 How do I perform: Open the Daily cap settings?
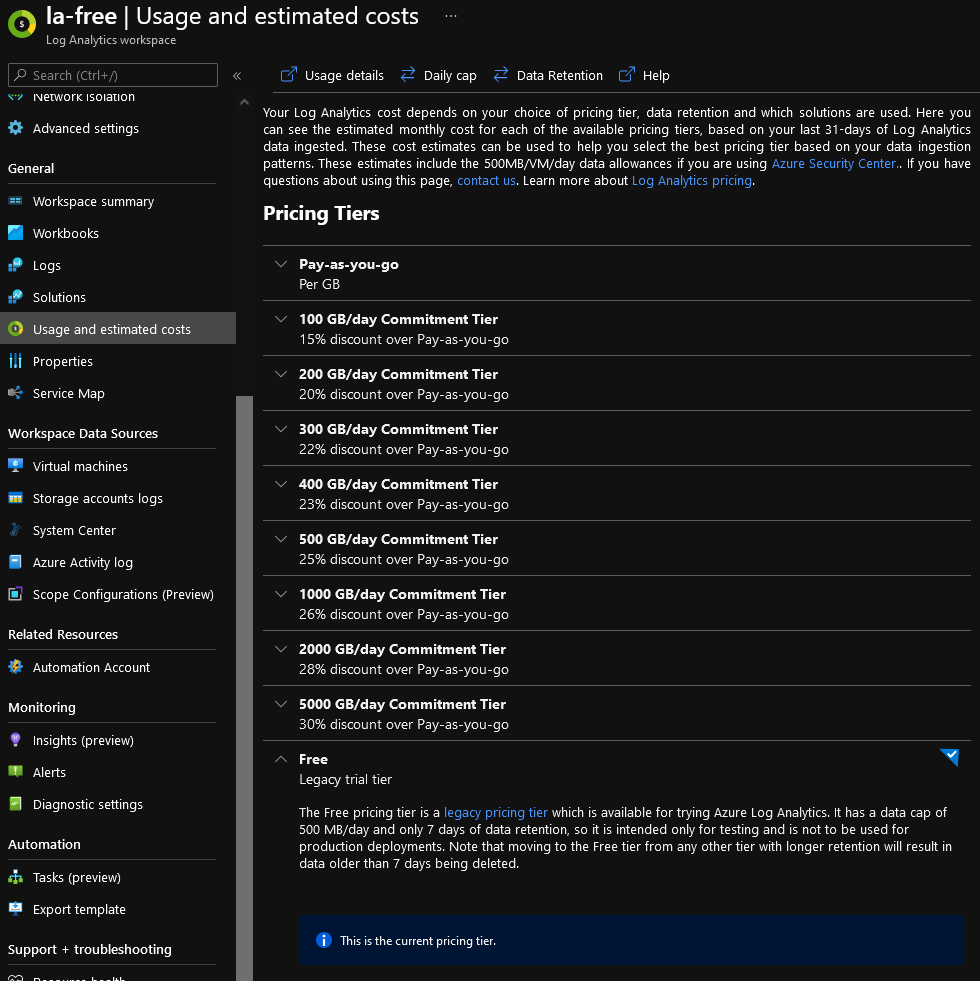click(x=439, y=75)
